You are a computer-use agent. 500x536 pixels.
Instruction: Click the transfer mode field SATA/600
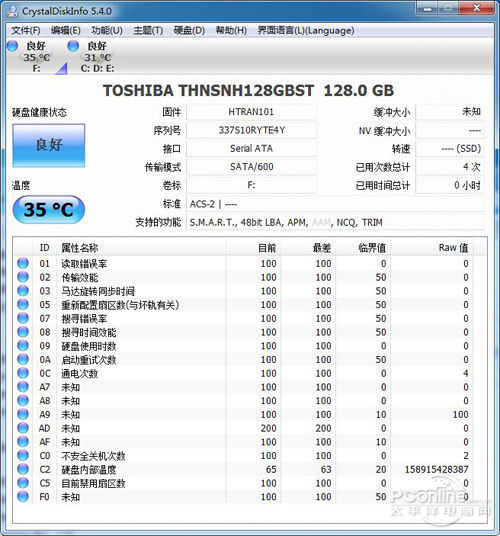251,167
